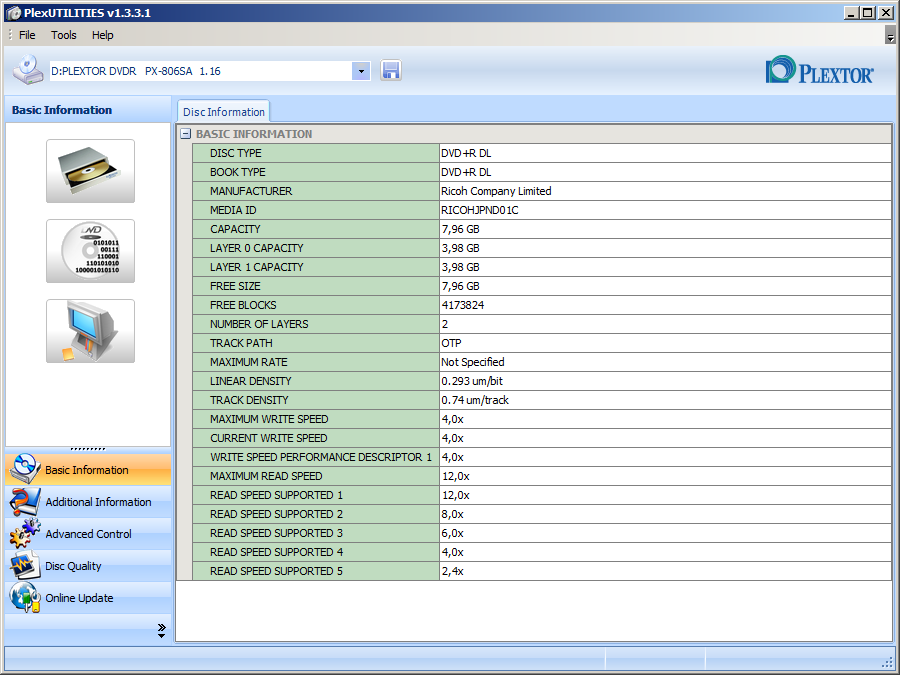Click the disc data information icon

(x=91, y=251)
